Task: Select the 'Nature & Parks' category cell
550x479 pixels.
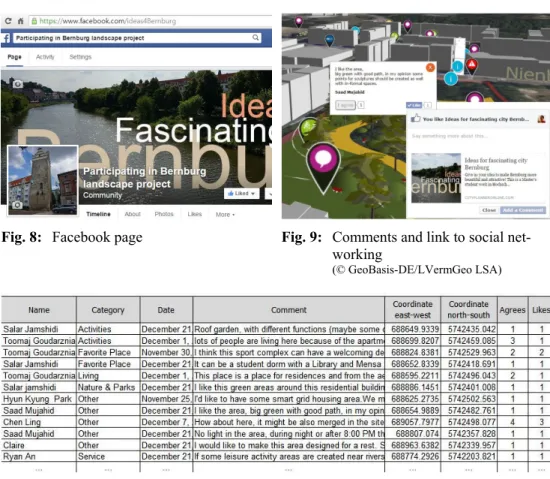Action: [108, 387]
